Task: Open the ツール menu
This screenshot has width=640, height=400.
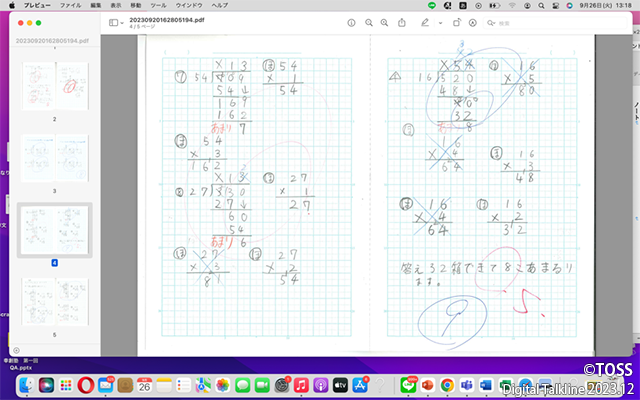Action: [158, 5]
